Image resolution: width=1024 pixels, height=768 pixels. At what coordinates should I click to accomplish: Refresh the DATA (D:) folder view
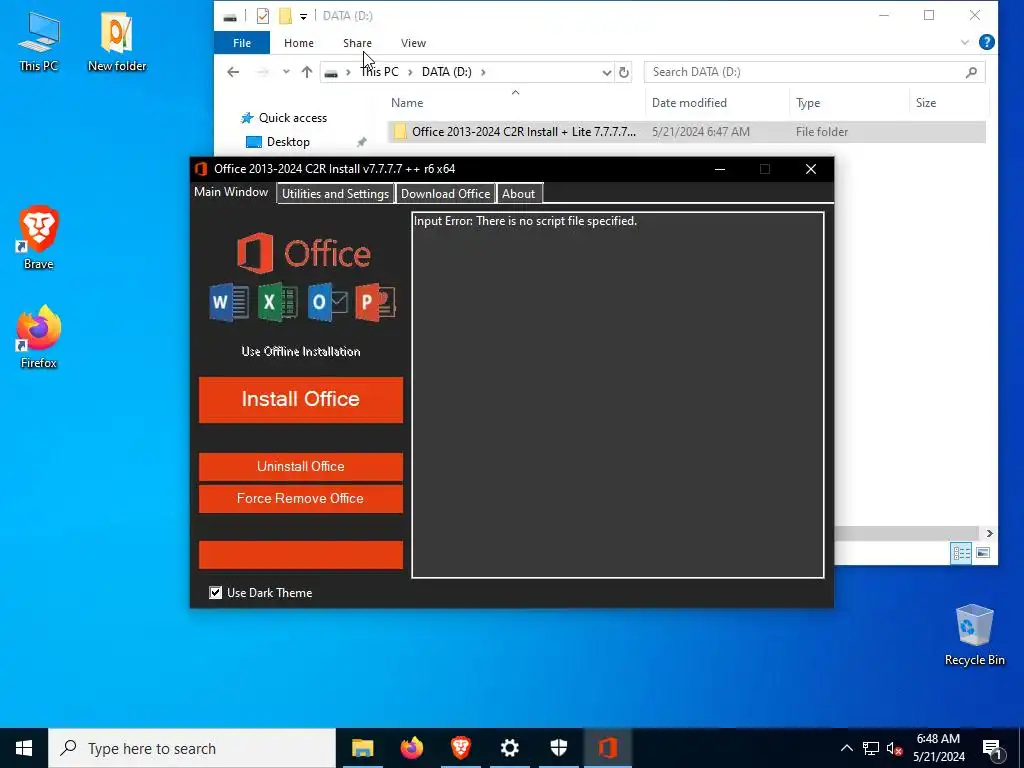(624, 72)
